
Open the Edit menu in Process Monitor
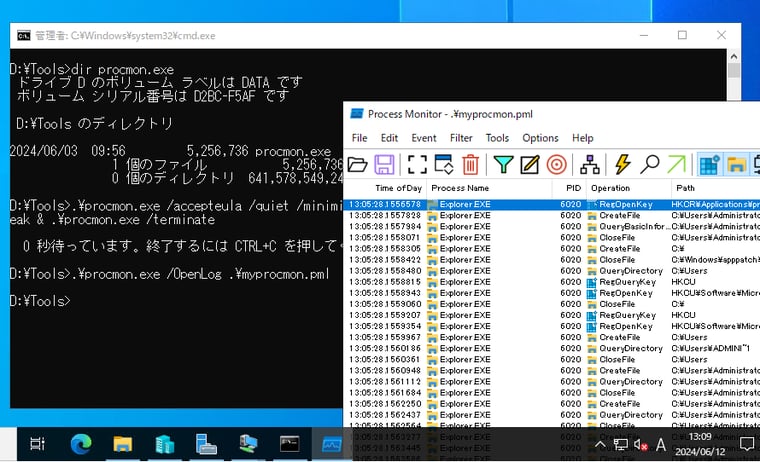[x=389, y=138]
